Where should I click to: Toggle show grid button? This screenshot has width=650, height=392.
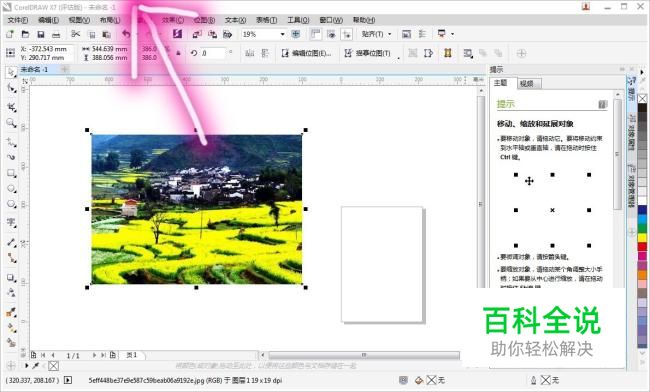[x=331, y=34]
